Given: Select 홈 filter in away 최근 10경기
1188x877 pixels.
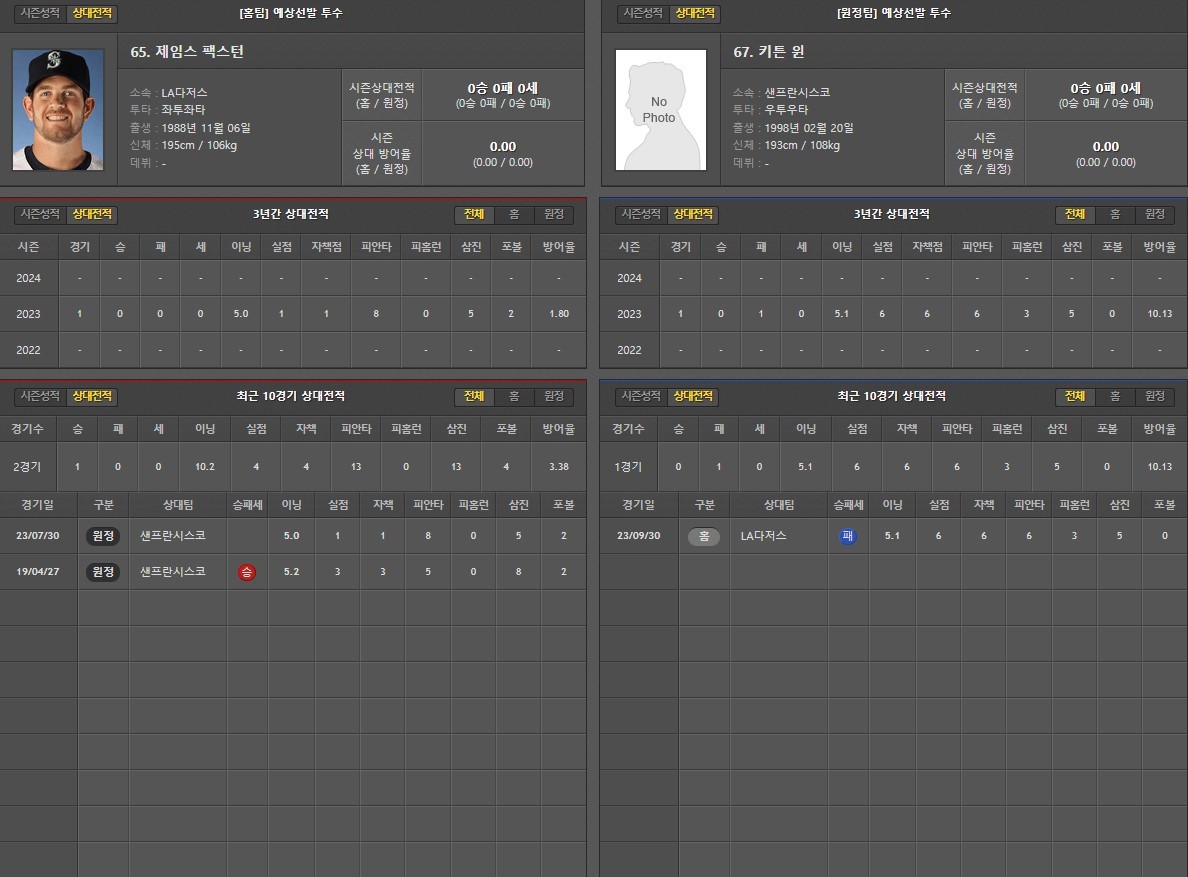Looking at the screenshot, I should click(x=1115, y=396).
